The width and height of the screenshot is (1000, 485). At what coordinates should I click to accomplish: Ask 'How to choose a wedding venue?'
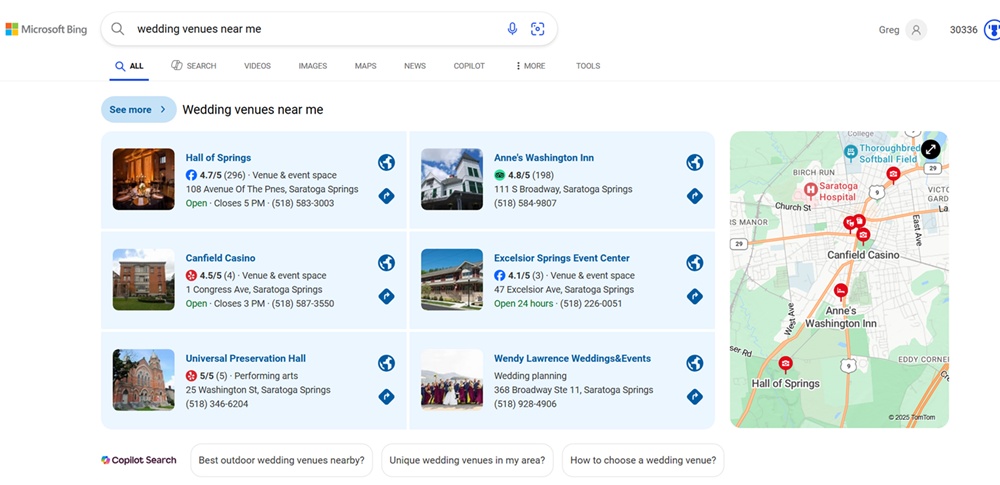coord(643,460)
